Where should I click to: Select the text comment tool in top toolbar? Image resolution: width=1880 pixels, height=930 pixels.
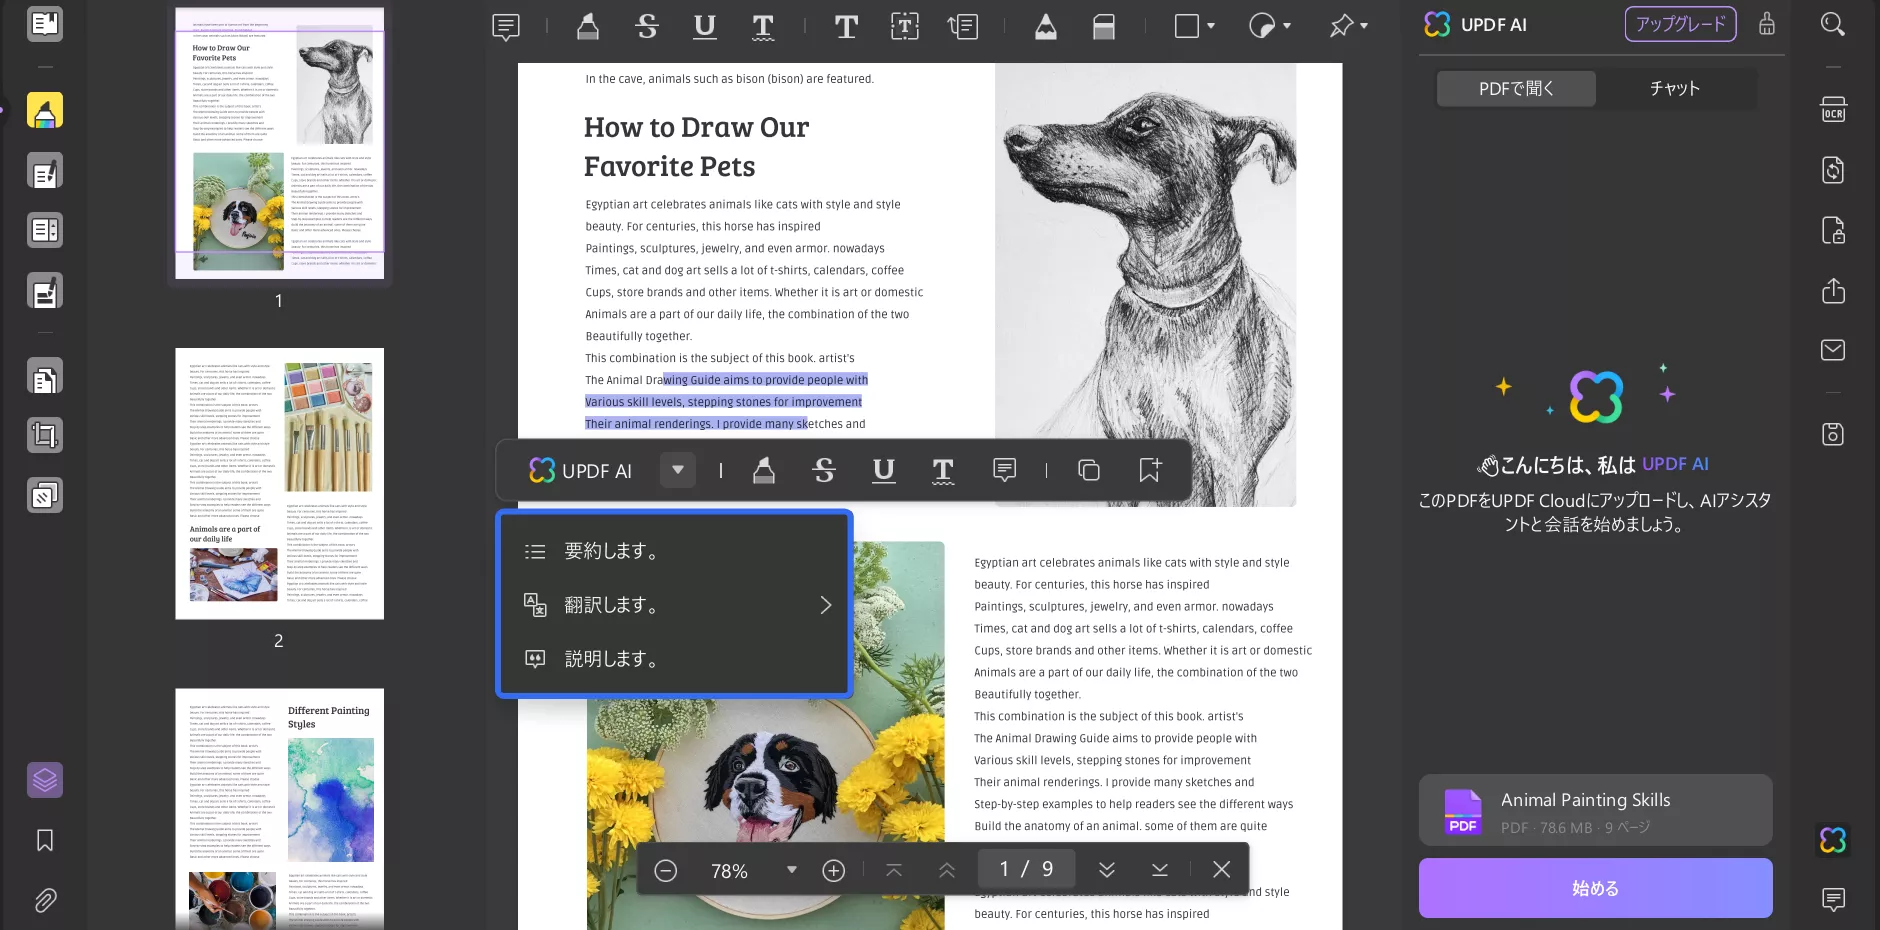pos(846,27)
